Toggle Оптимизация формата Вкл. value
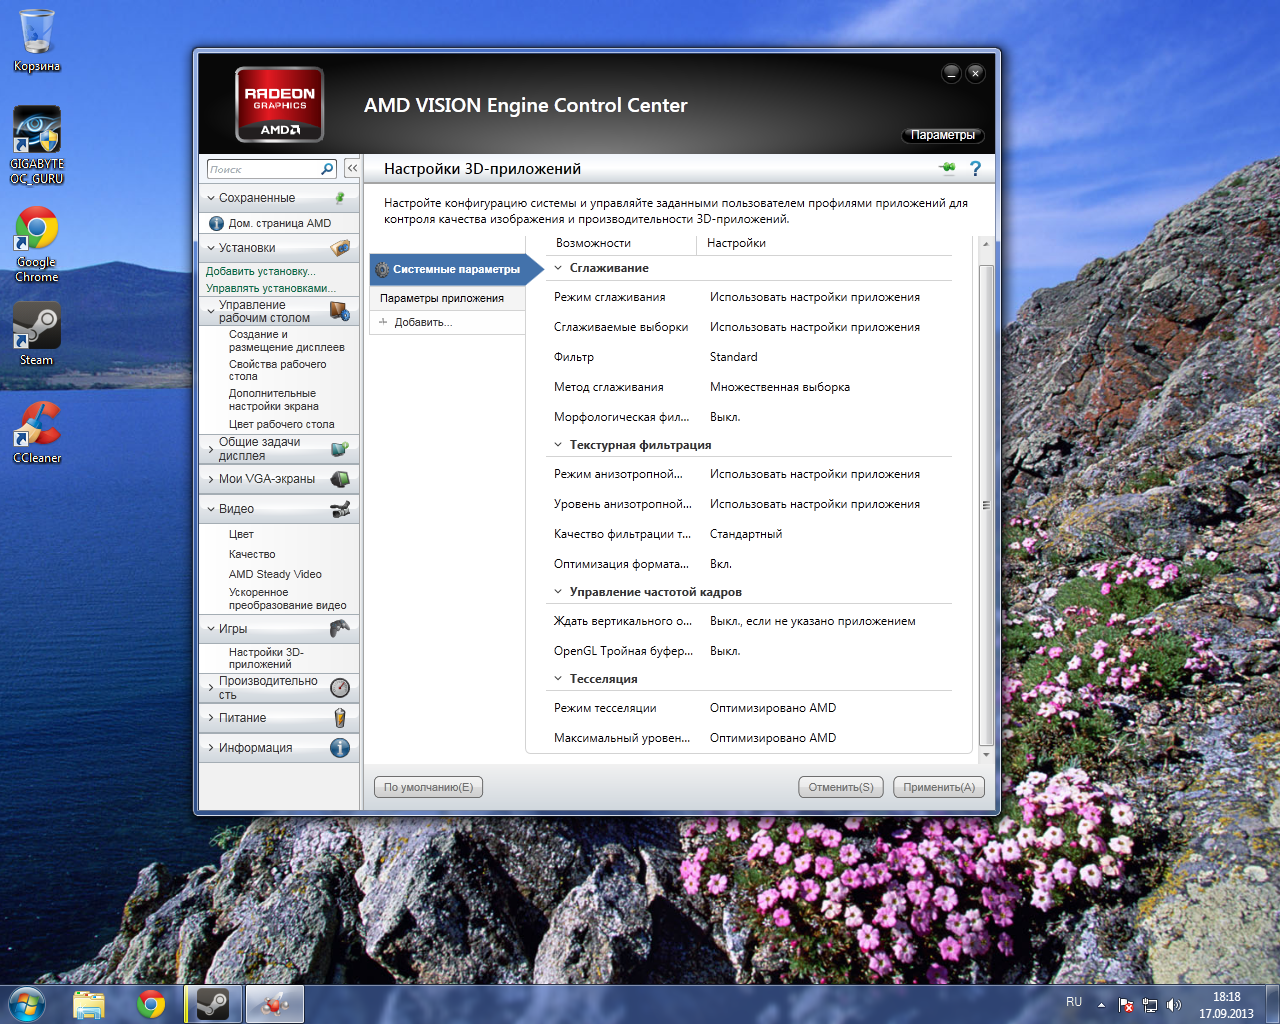Screen dimensions: 1280x1024 [721, 564]
